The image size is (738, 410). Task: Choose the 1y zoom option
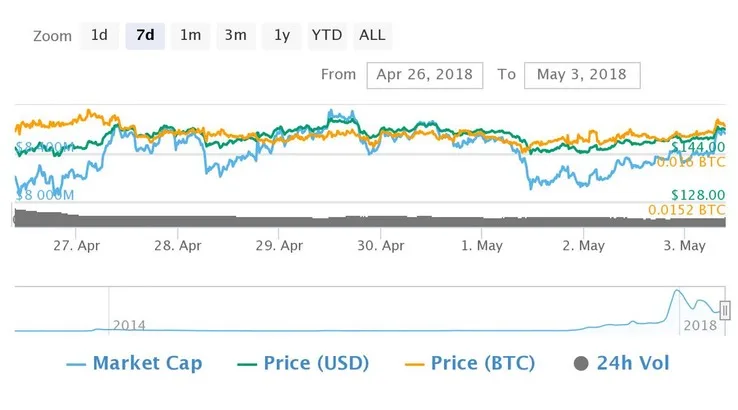[x=282, y=35]
